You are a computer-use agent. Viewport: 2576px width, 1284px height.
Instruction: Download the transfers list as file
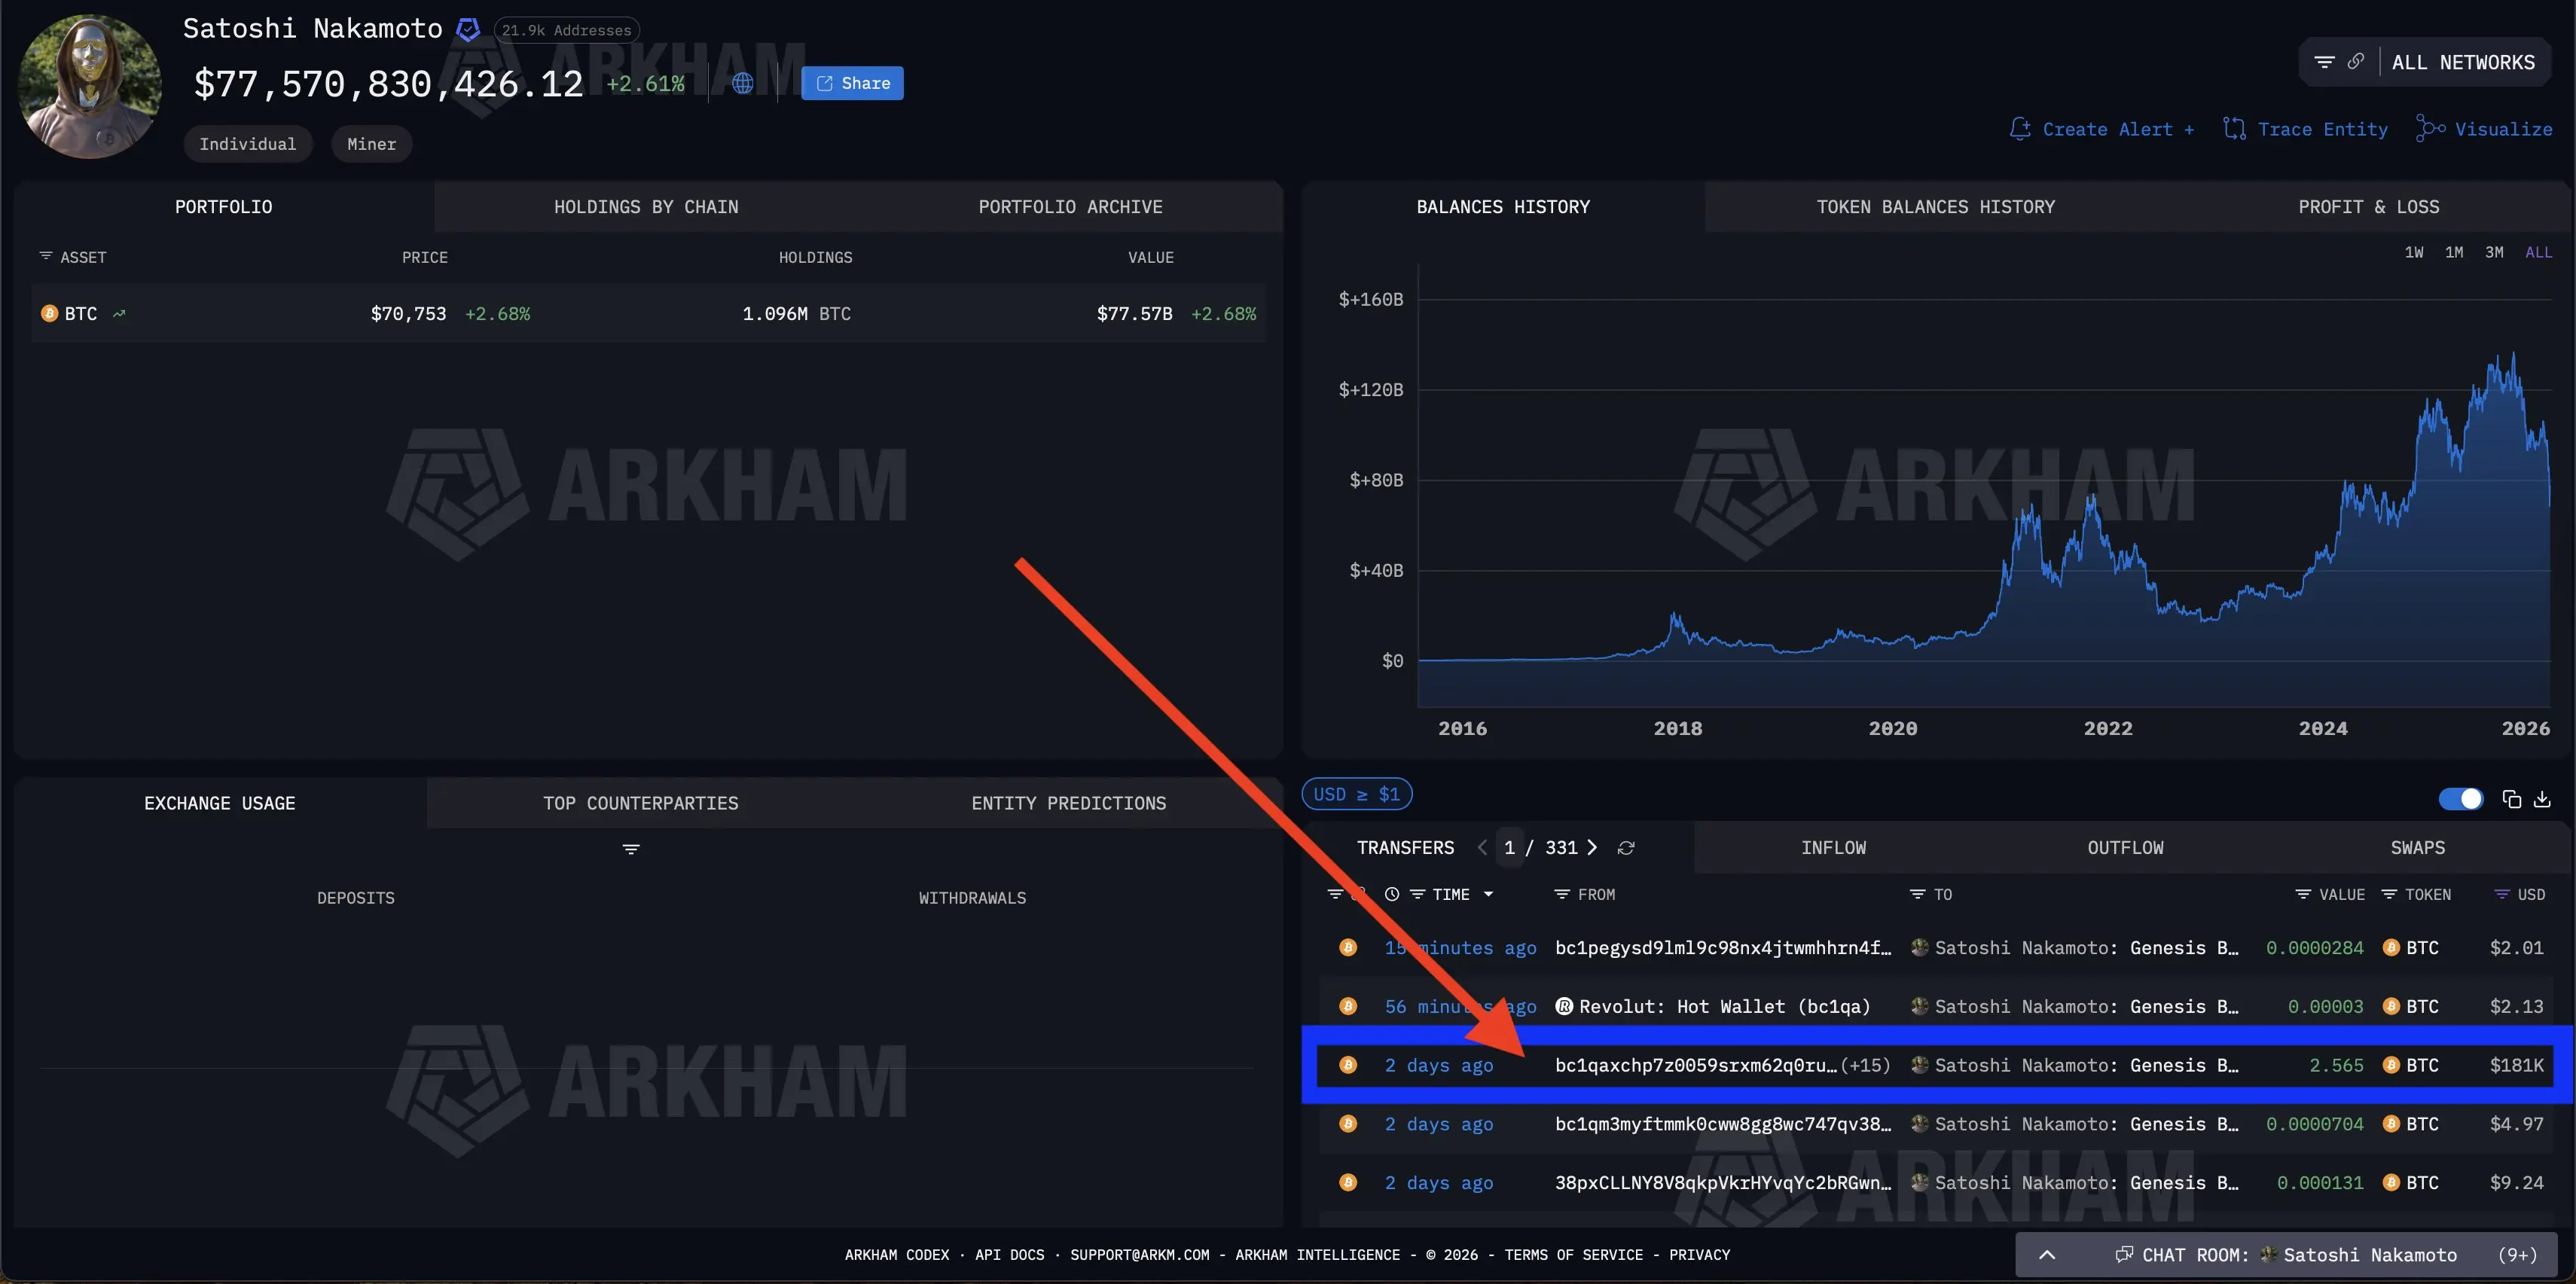(x=2542, y=799)
